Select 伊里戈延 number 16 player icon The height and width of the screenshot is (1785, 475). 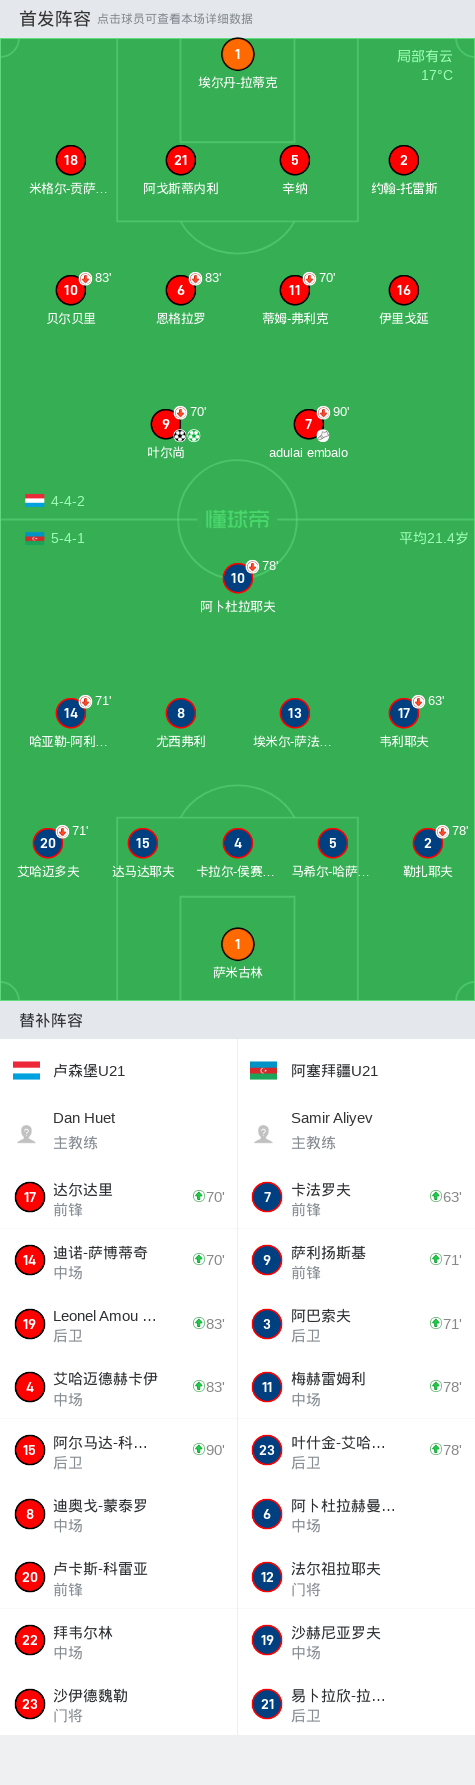tap(404, 290)
